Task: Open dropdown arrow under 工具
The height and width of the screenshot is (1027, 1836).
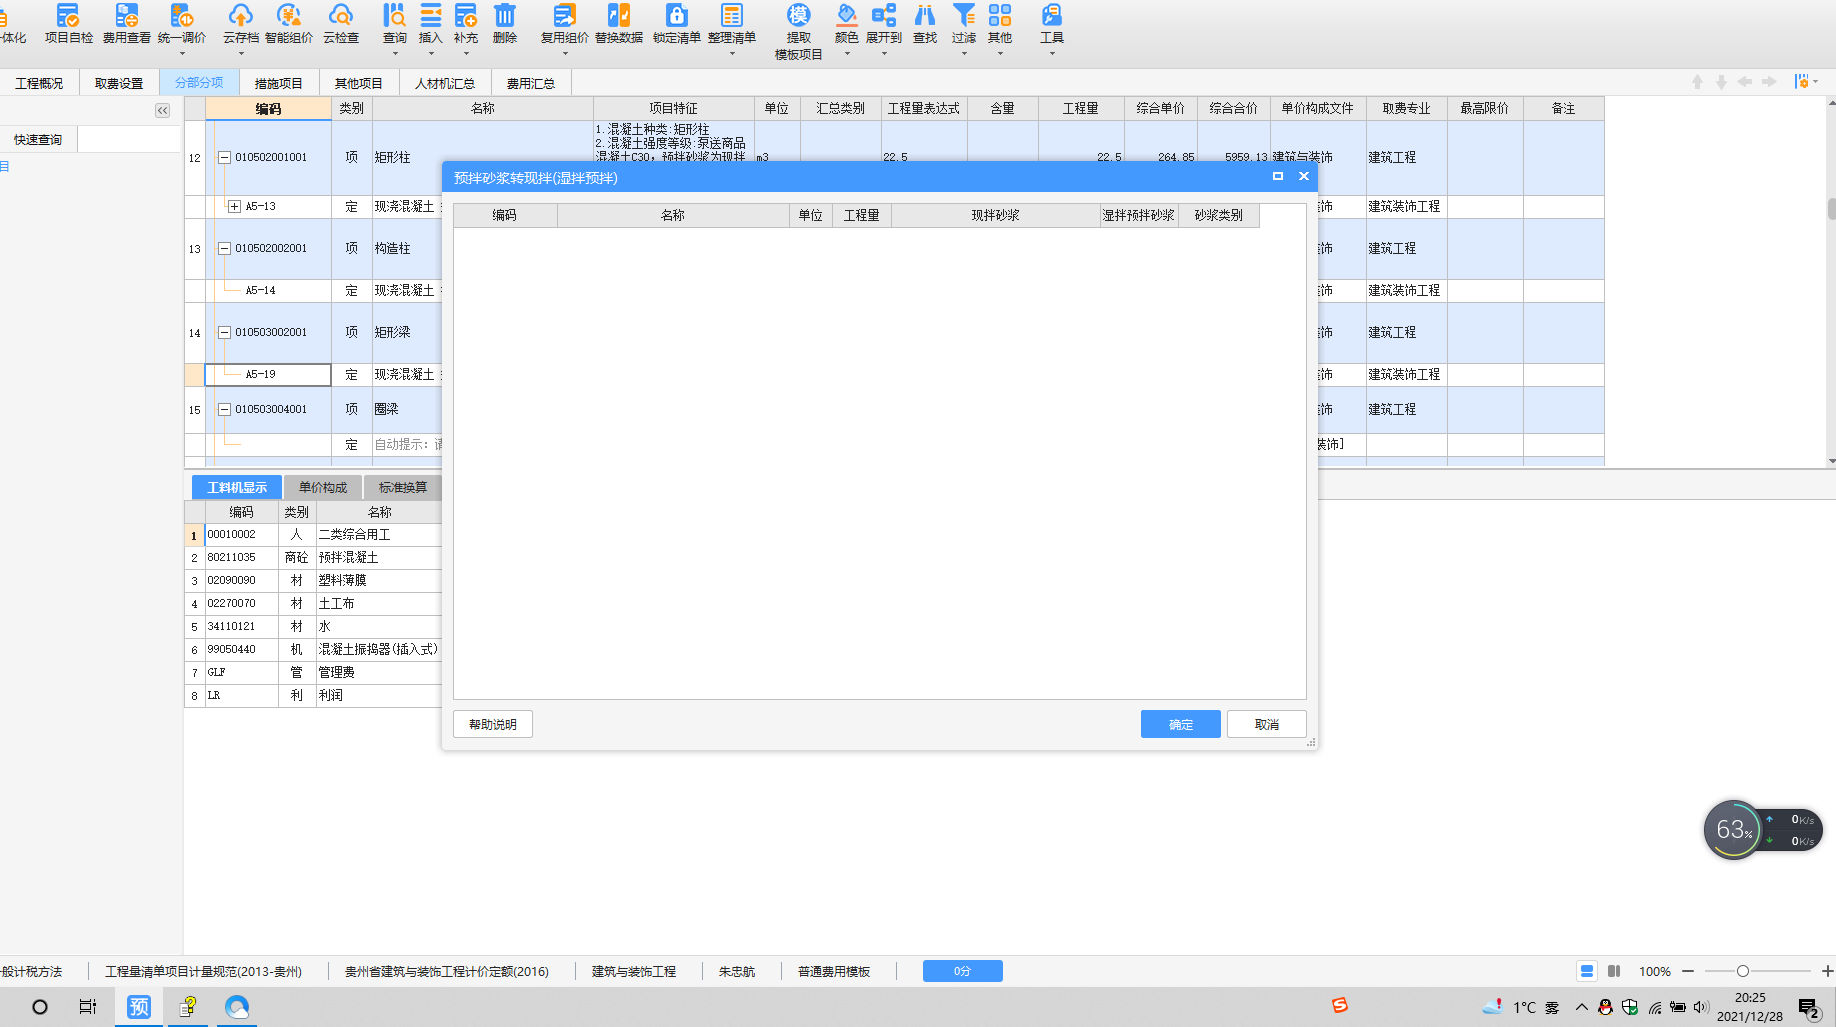Action: 1052,54
